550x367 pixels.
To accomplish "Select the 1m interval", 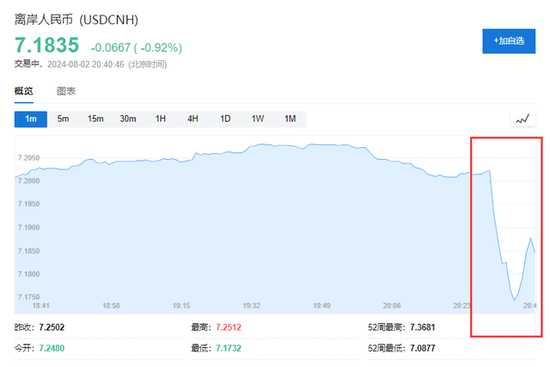I will pyautogui.click(x=31, y=119).
